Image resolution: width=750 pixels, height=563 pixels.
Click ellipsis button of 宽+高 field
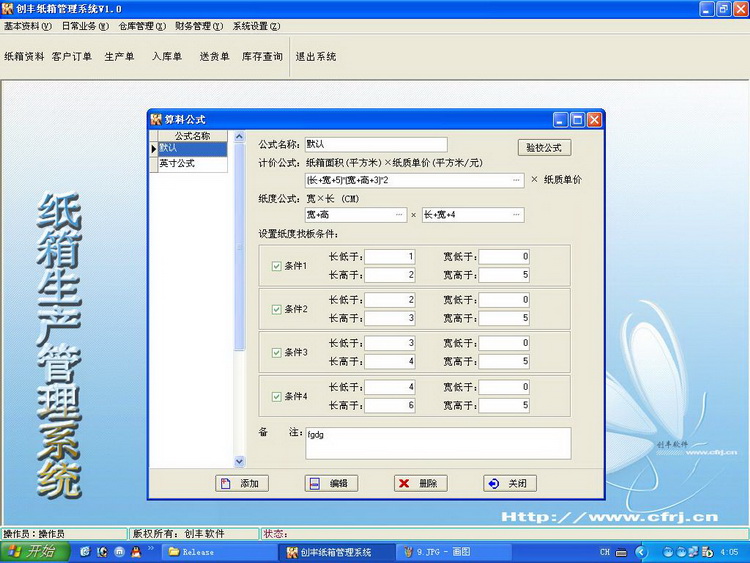point(400,215)
